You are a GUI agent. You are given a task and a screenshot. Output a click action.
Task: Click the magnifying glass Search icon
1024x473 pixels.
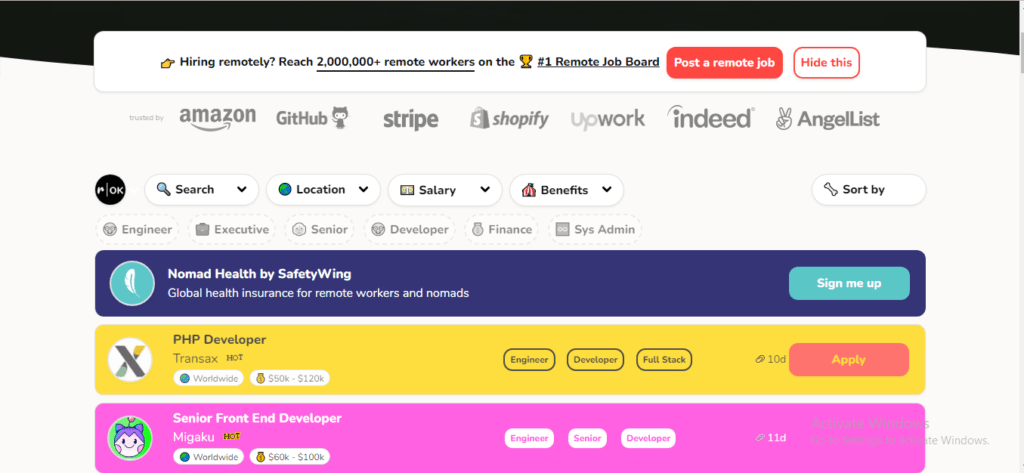coord(163,189)
